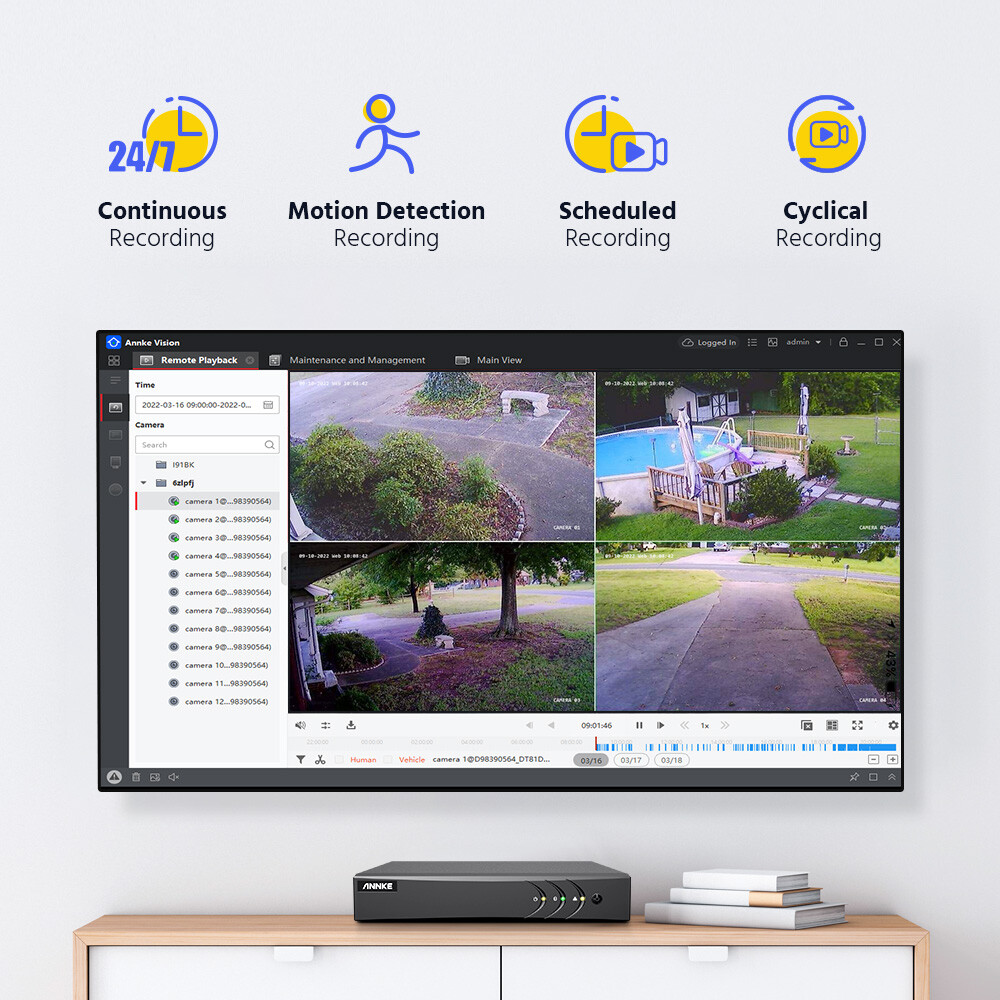This screenshot has height=1000, width=1000.
Task: Select the 03/17 date button
Action: point(631,760)
